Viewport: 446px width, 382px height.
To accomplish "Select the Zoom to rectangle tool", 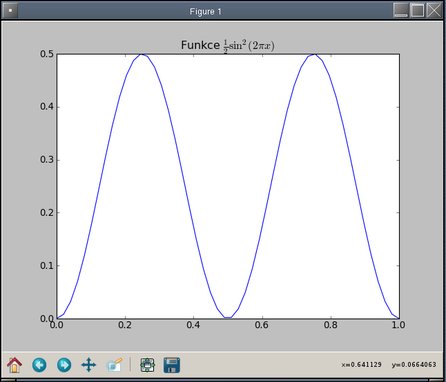I will point(114,365).
